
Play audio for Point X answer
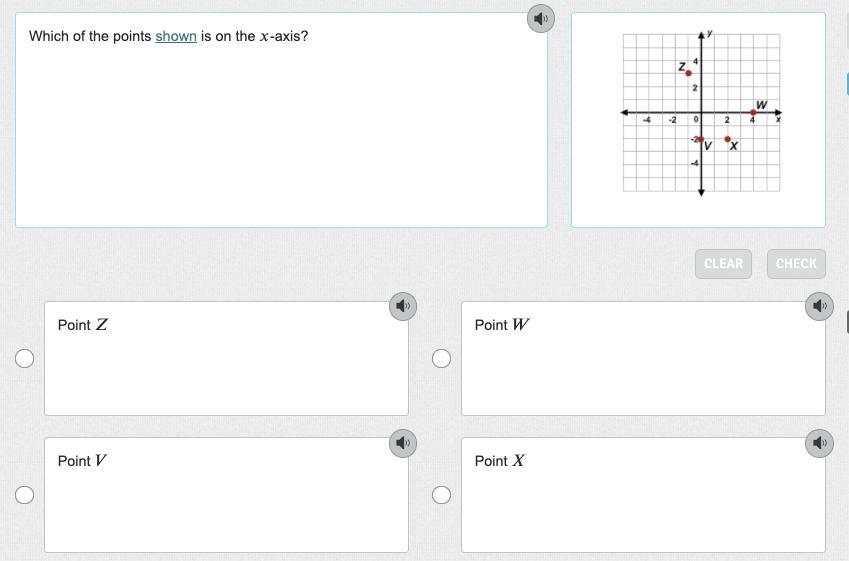pos(819,443)
